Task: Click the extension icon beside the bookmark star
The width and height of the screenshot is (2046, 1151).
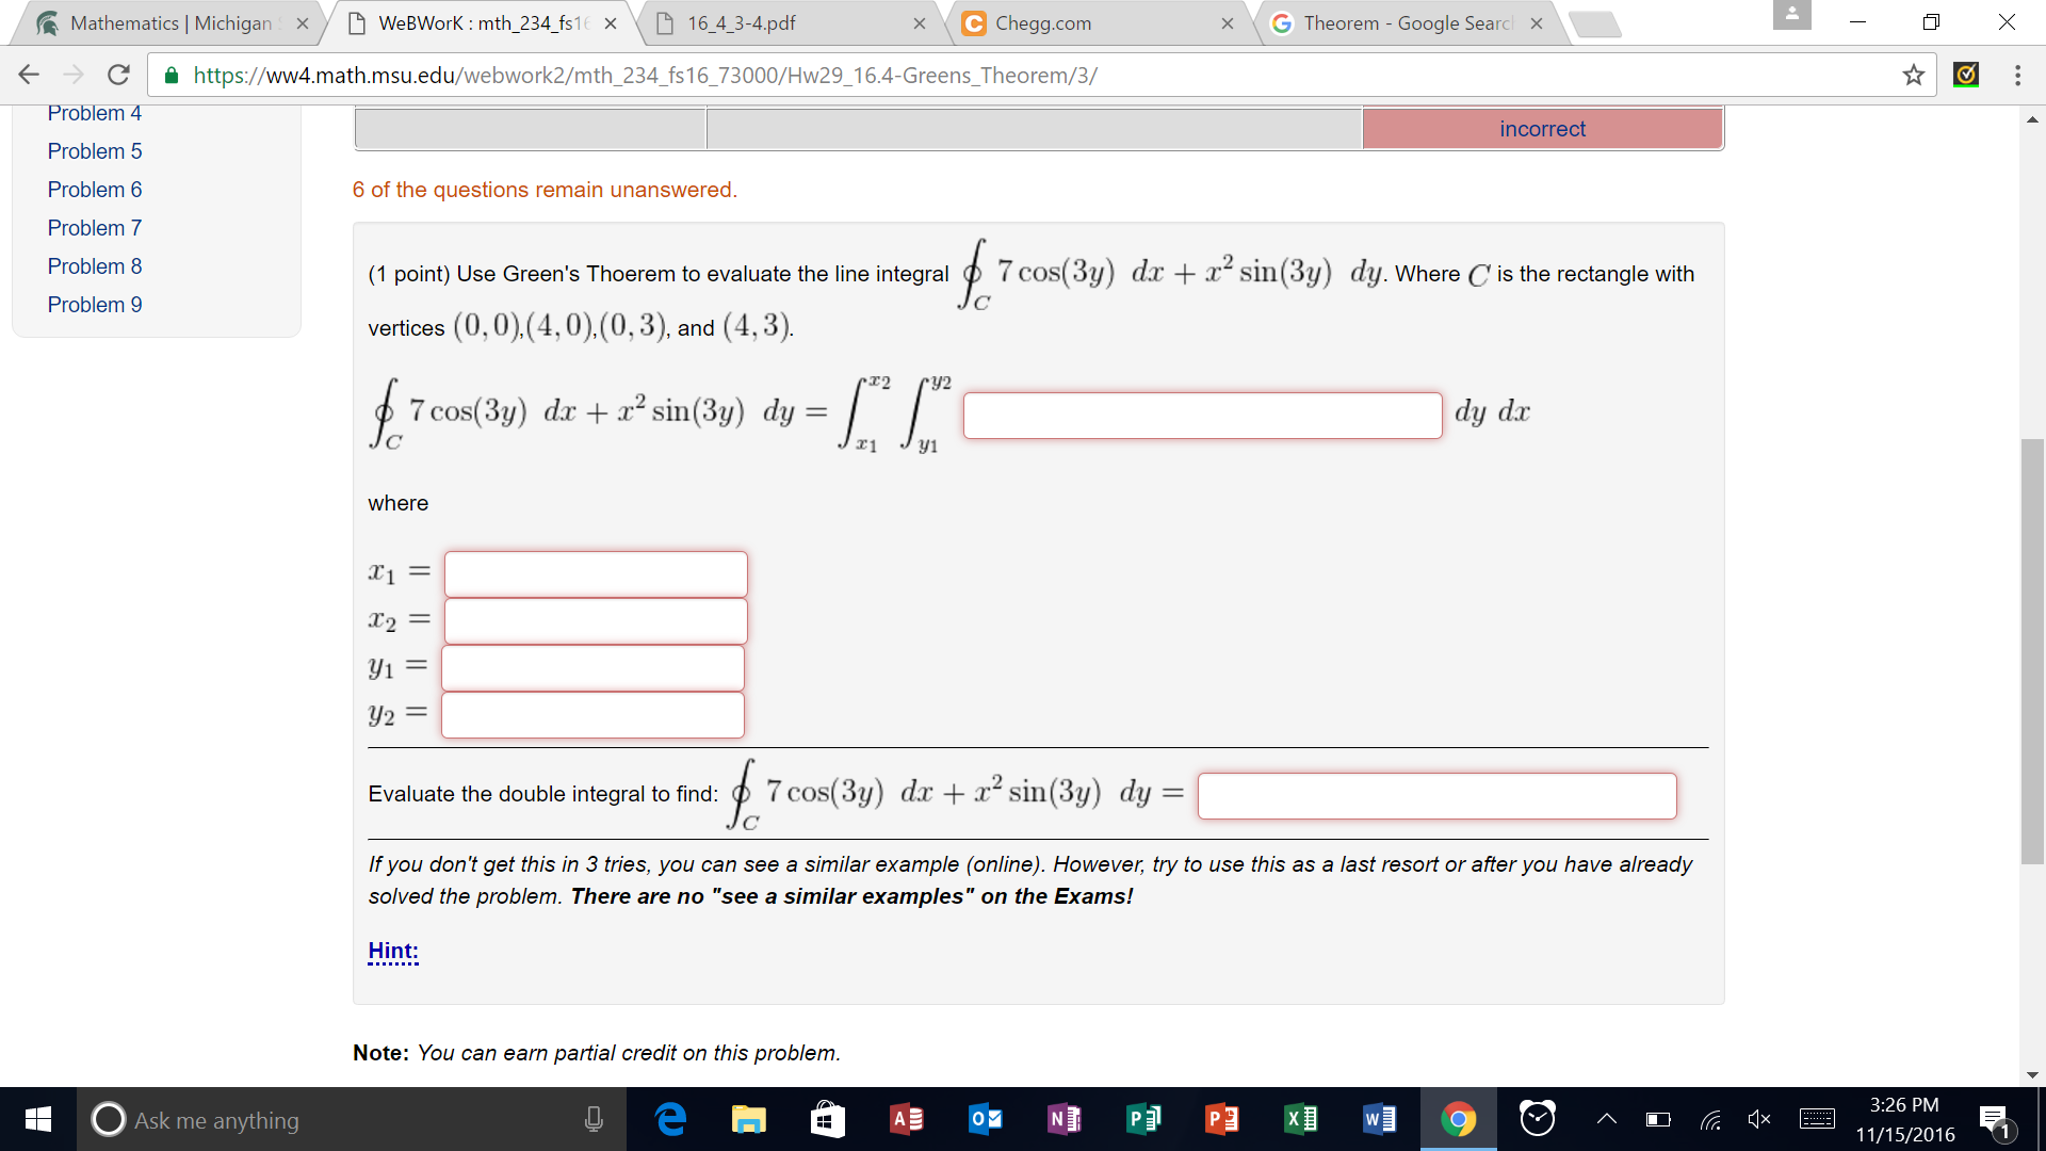Action: tap(1966, 74)
